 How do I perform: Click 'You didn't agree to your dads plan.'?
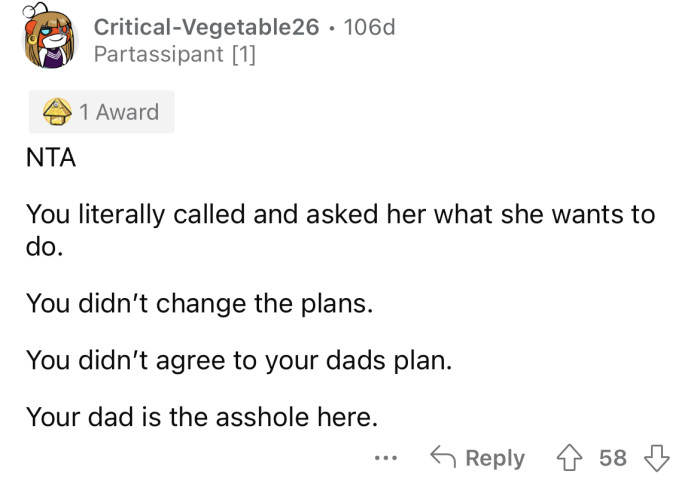[x=239, y=358]
